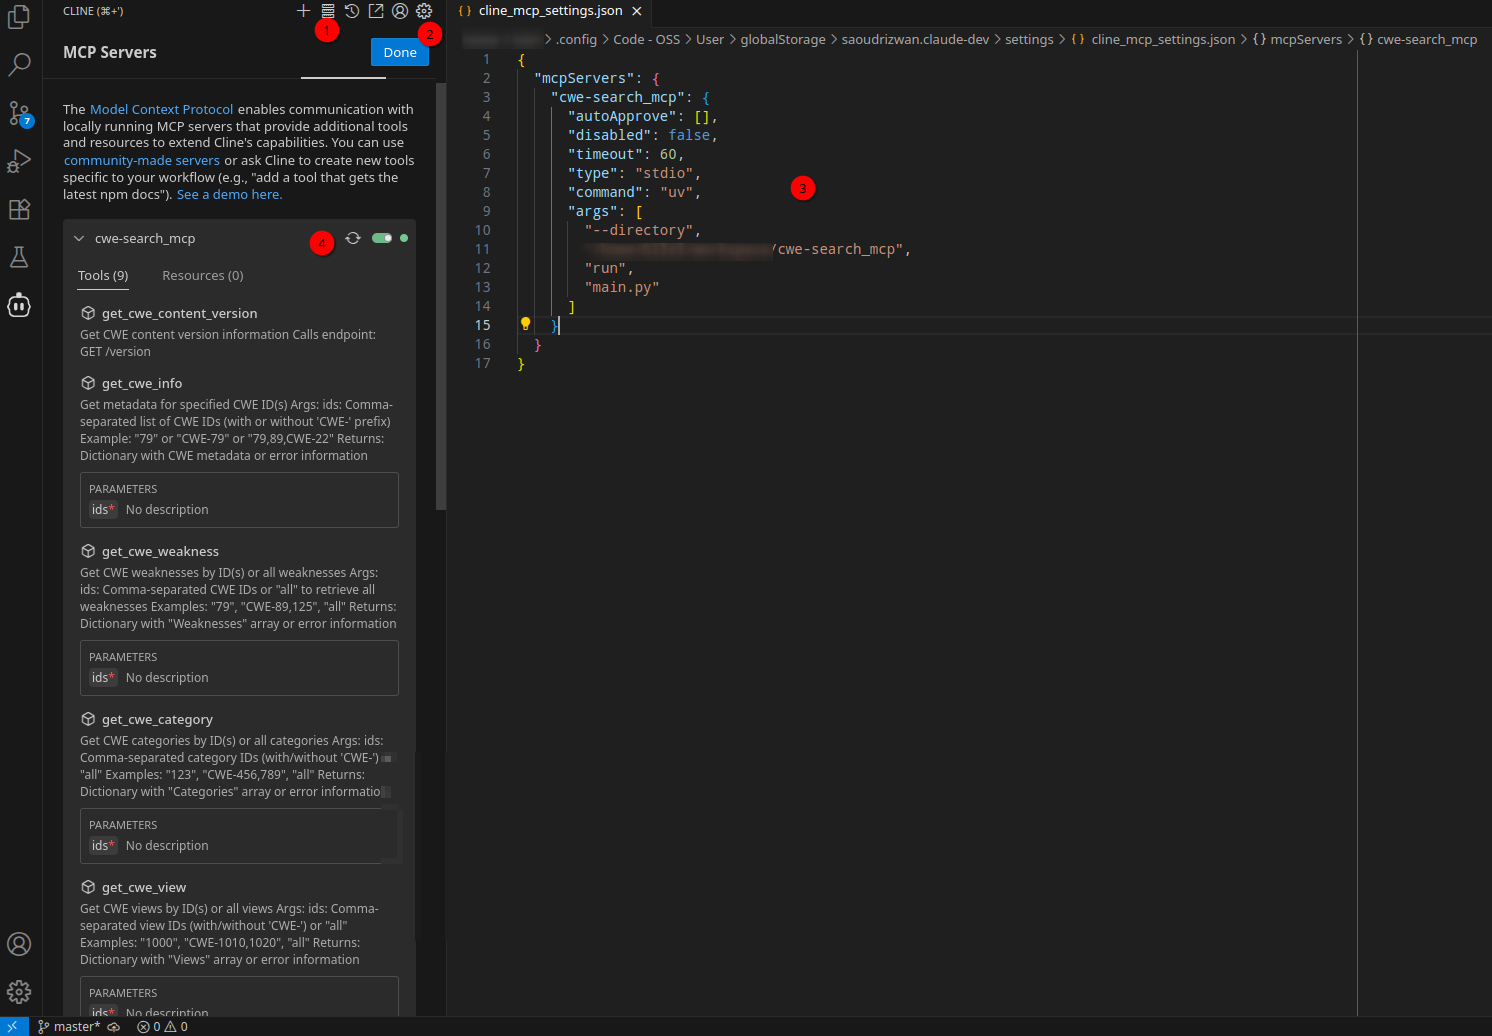Click the "disabled": false line

(643, 136)
